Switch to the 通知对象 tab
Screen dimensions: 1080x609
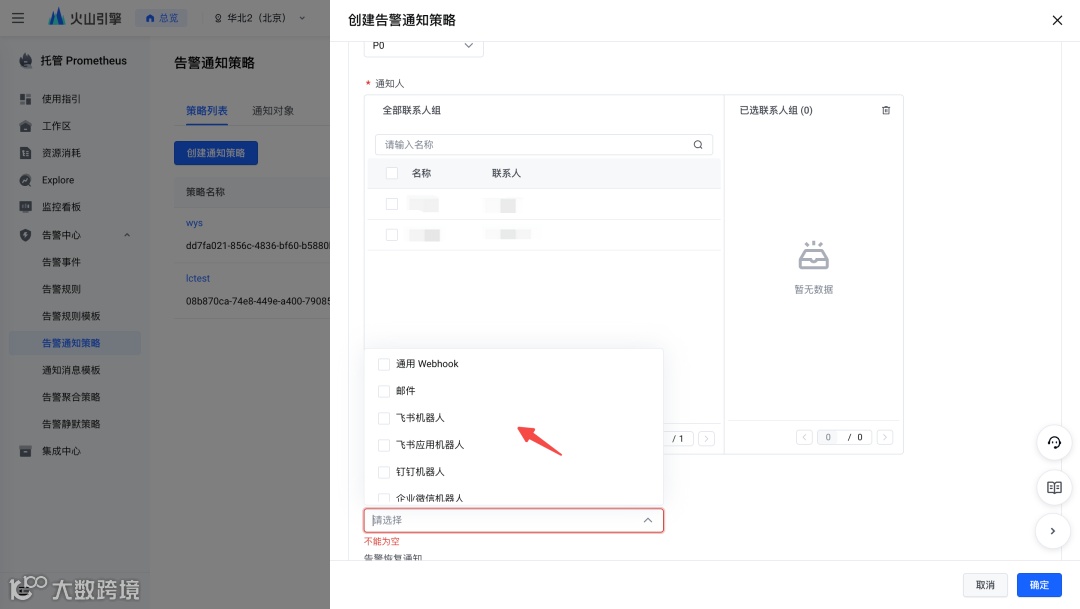pyautogui.click(x=273, y=110)
